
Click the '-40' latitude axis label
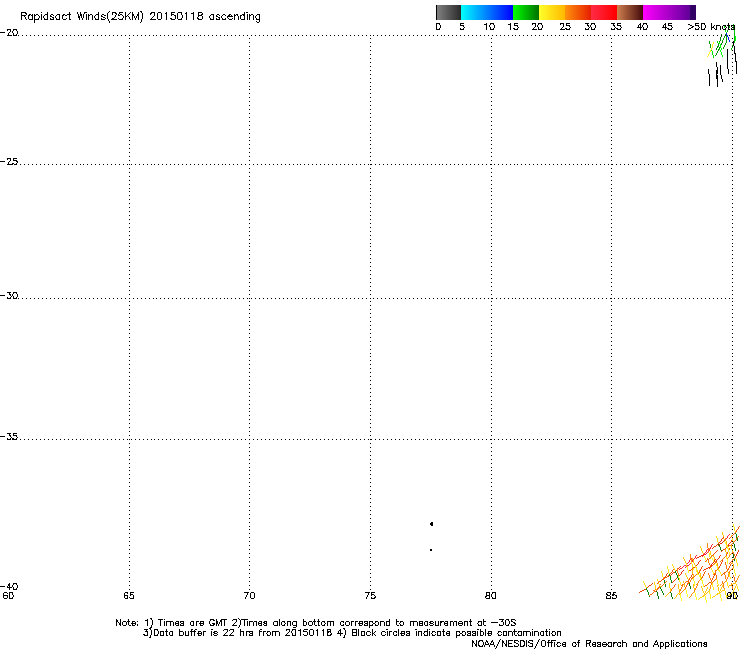[x=9, y=586]
